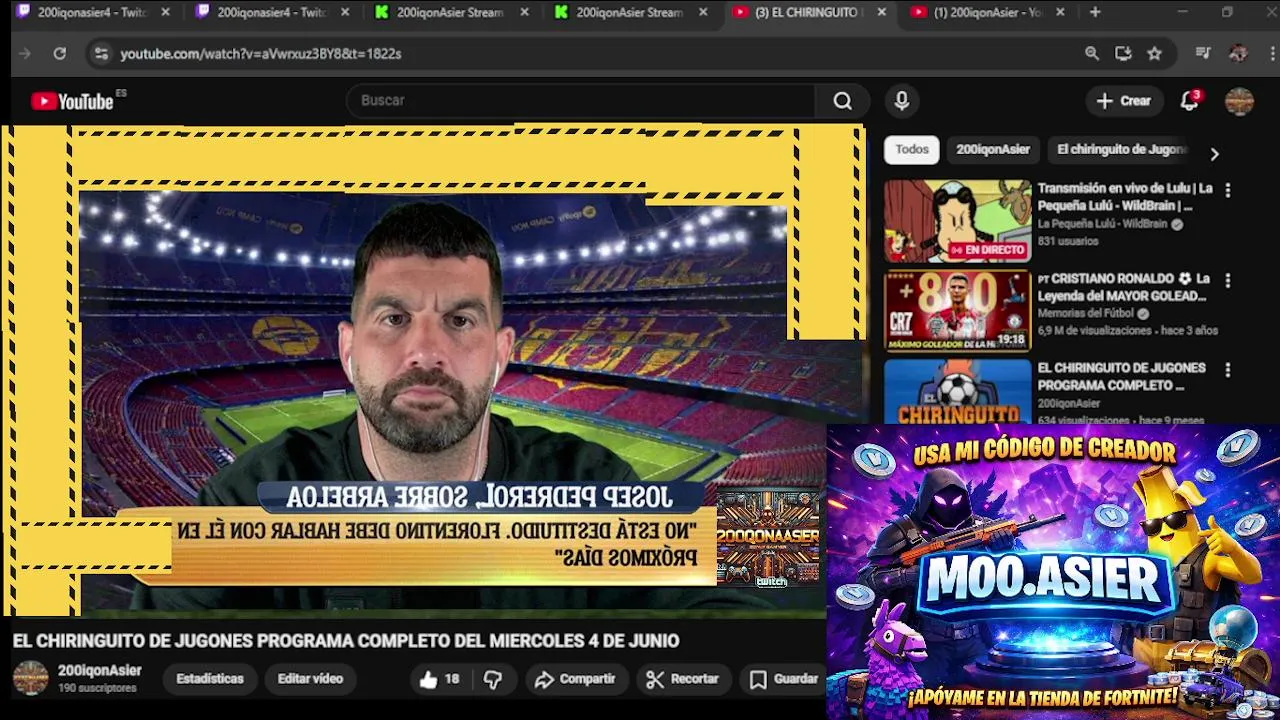Click the Editar vídeo button
The height and width of the screenshot is (720, 1280).
click(310, 679)
